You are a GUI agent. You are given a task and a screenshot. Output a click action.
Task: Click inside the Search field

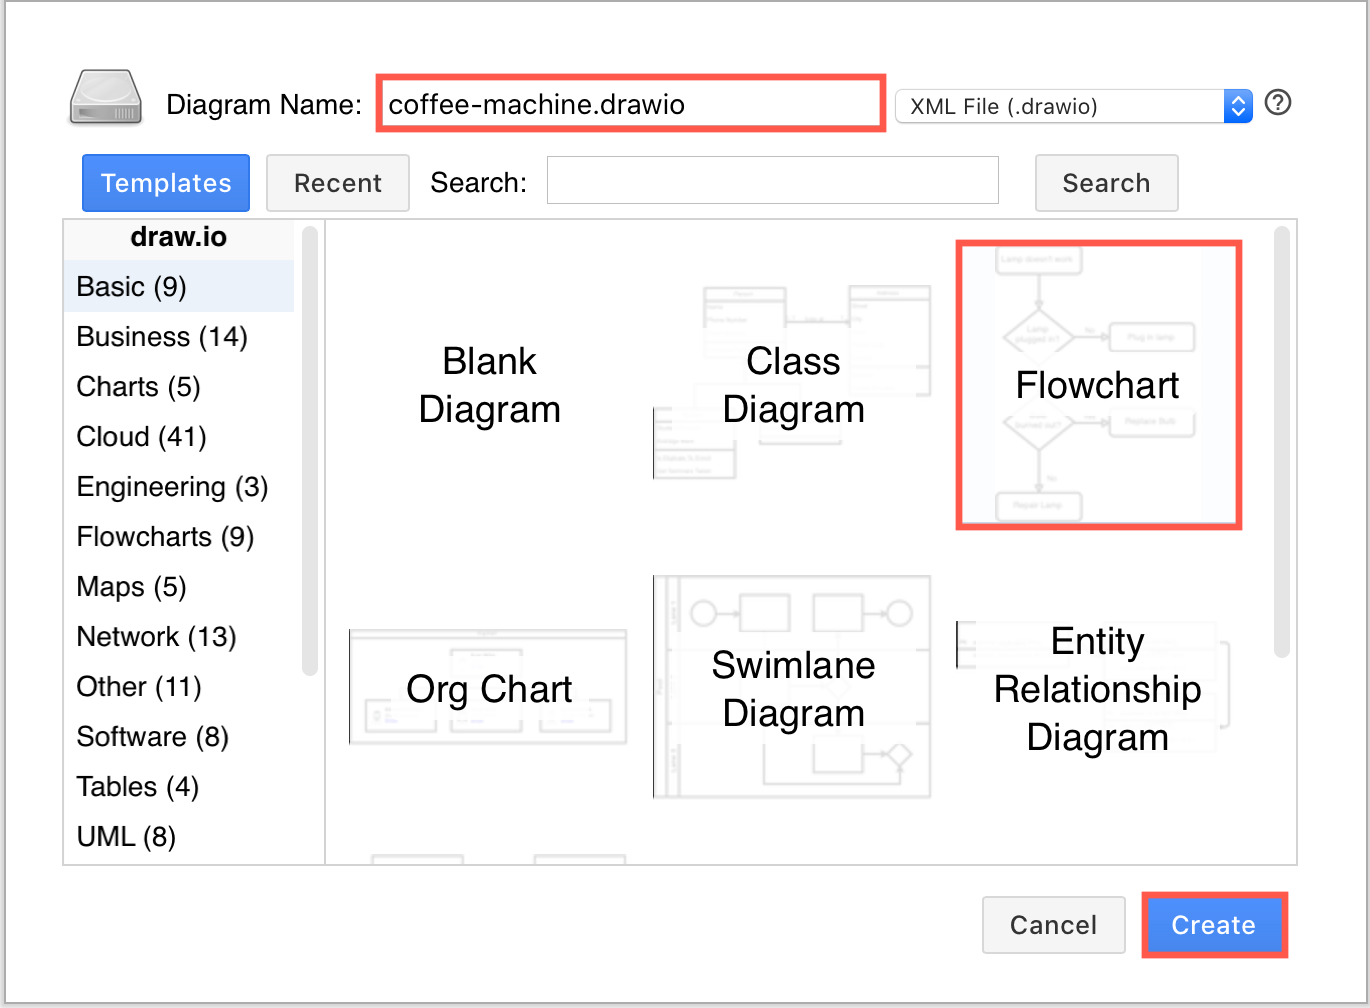tap(772, 180)
